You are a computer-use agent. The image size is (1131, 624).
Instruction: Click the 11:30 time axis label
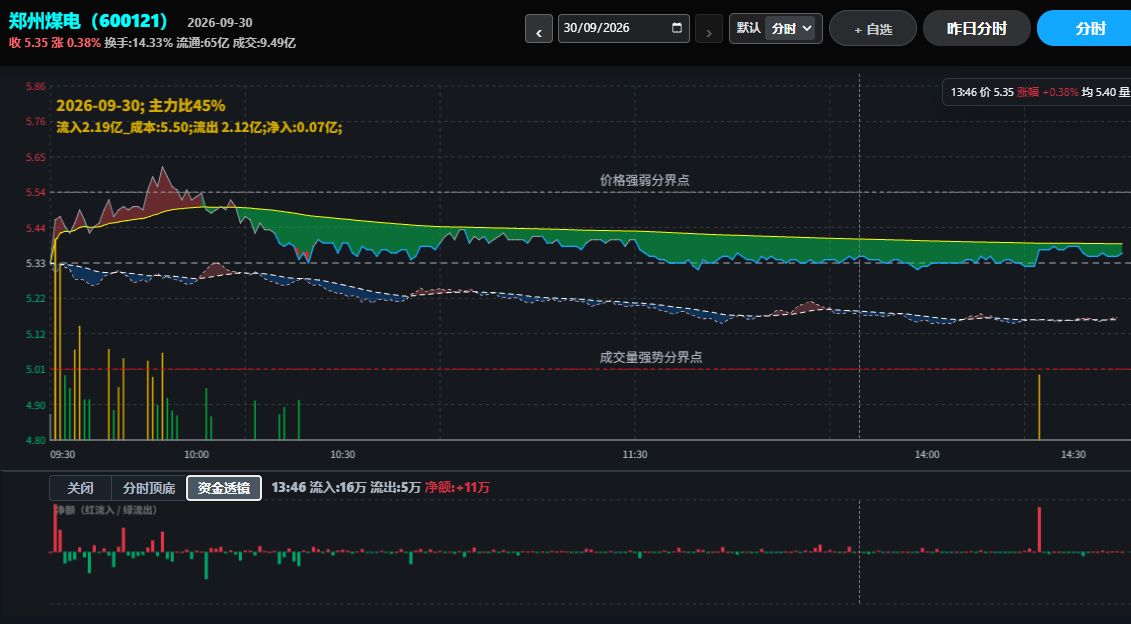tap(635, 454)
